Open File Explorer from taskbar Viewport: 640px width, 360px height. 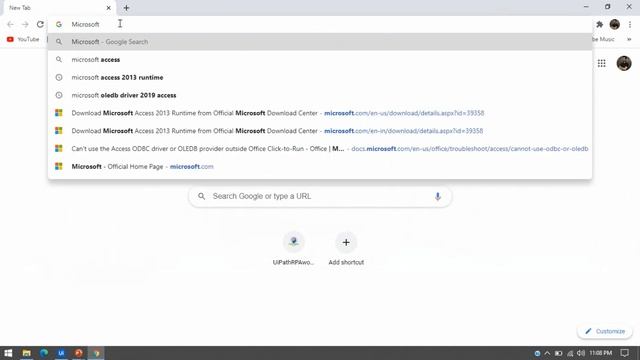point(27,353)
